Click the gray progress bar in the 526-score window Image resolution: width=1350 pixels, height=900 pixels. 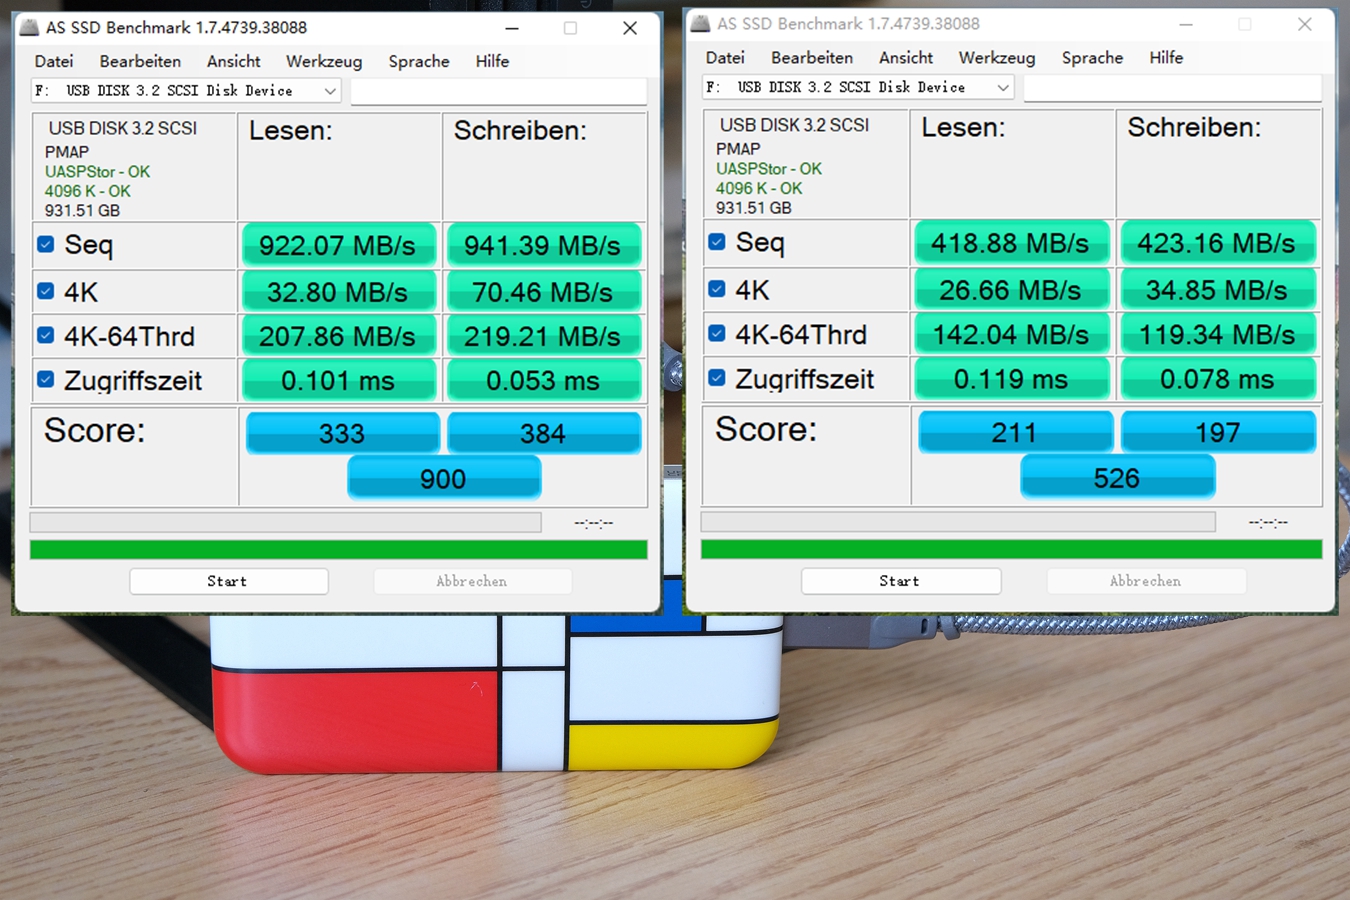958,522
